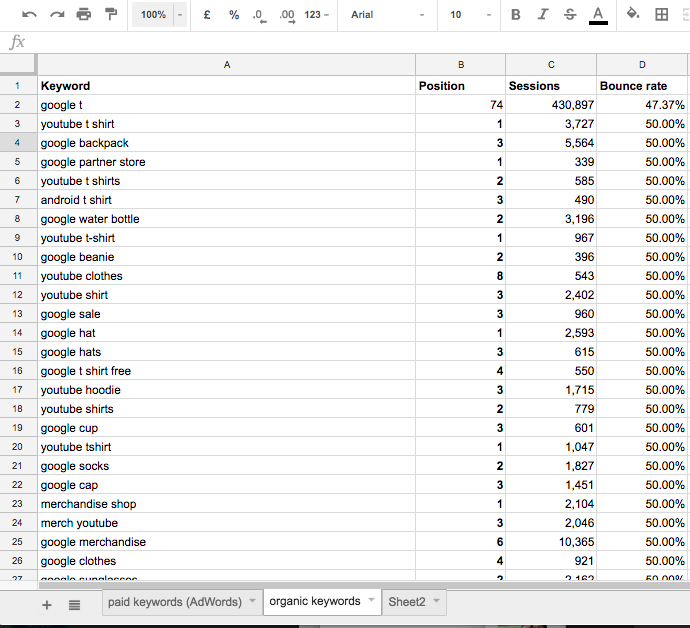
Task: Select column B header
Action: click(461, 65)
